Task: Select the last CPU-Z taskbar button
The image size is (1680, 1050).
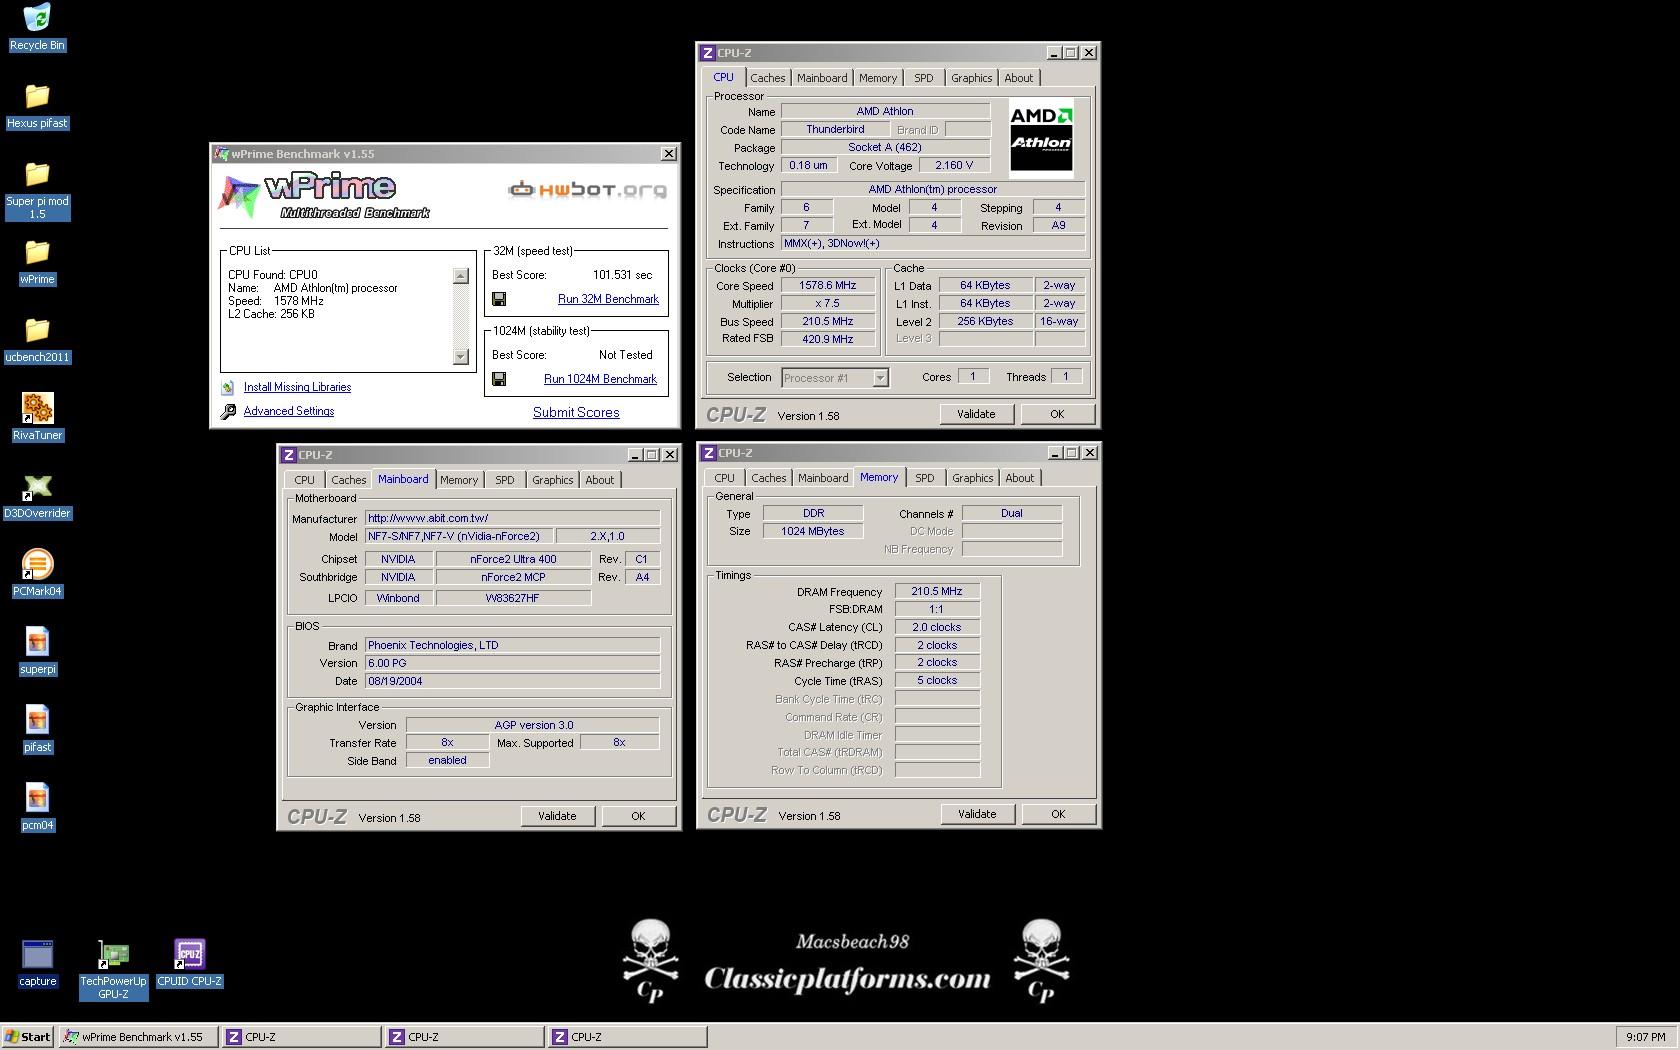Action: click(627, 1037)
